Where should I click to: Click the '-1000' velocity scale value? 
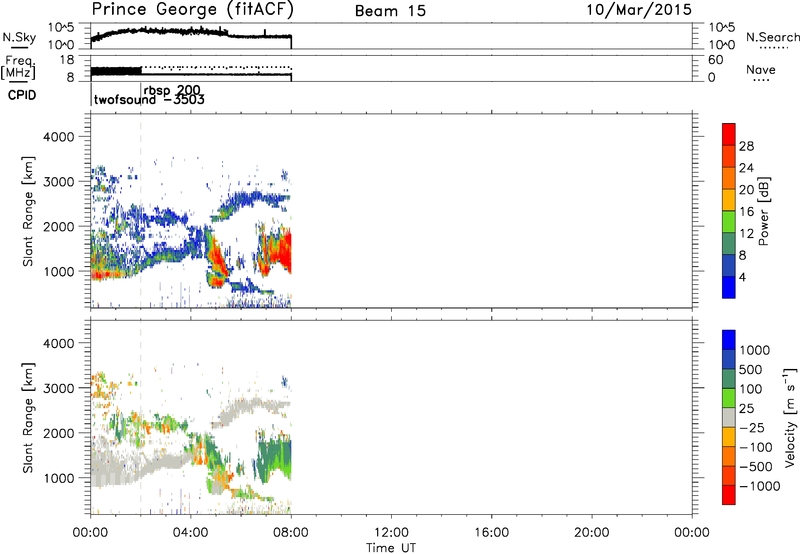coord(759,486)
